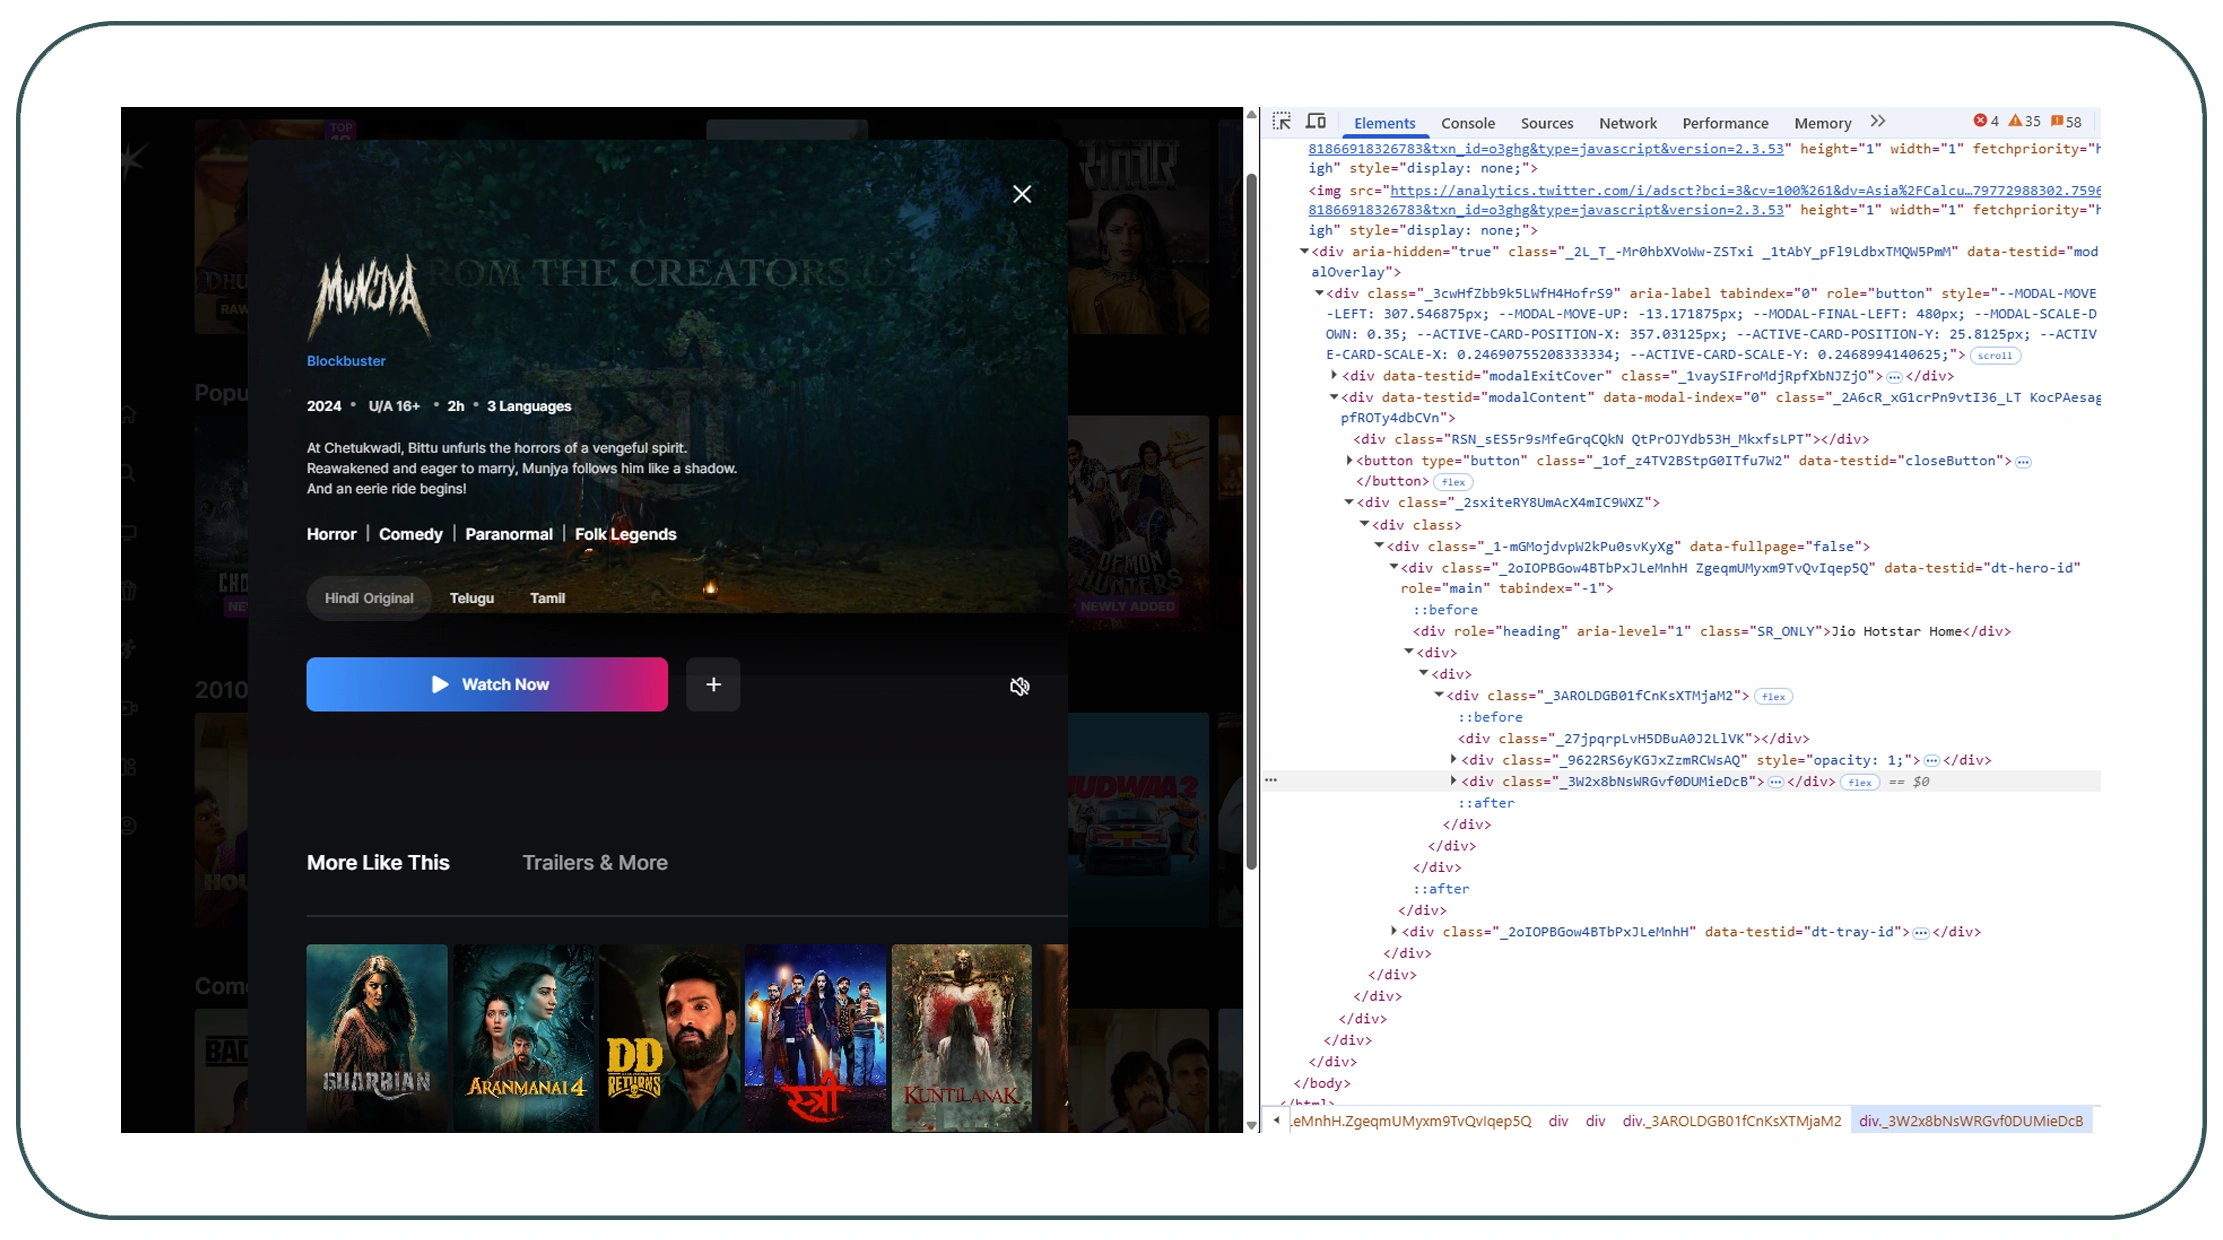
Task: Select the RSN_sES5r9sMfeGrqCQkN div node
Action: [1611, 439]
